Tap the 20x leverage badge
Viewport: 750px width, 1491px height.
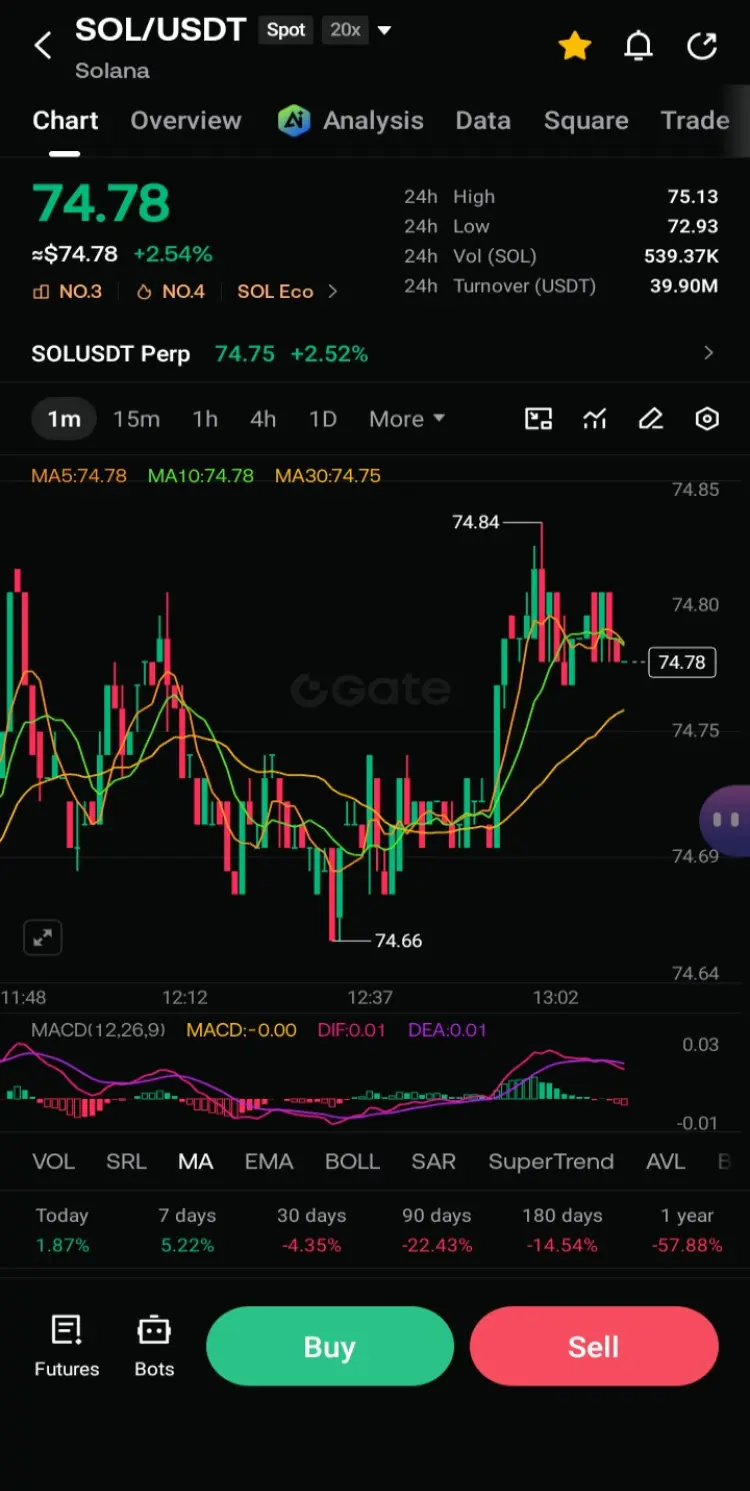click(x=345, y=30)
